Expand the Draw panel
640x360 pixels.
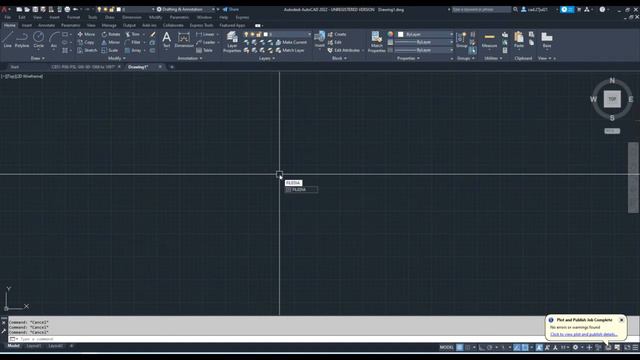tap(37, 58)
